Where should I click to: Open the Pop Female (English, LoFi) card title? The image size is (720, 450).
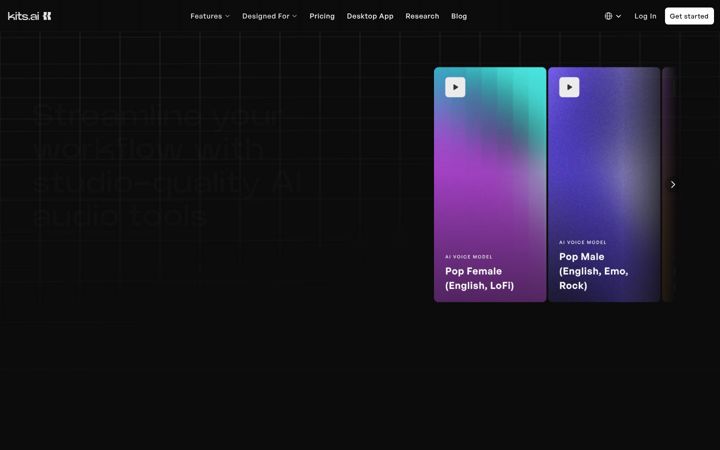[x=479, y=278]
